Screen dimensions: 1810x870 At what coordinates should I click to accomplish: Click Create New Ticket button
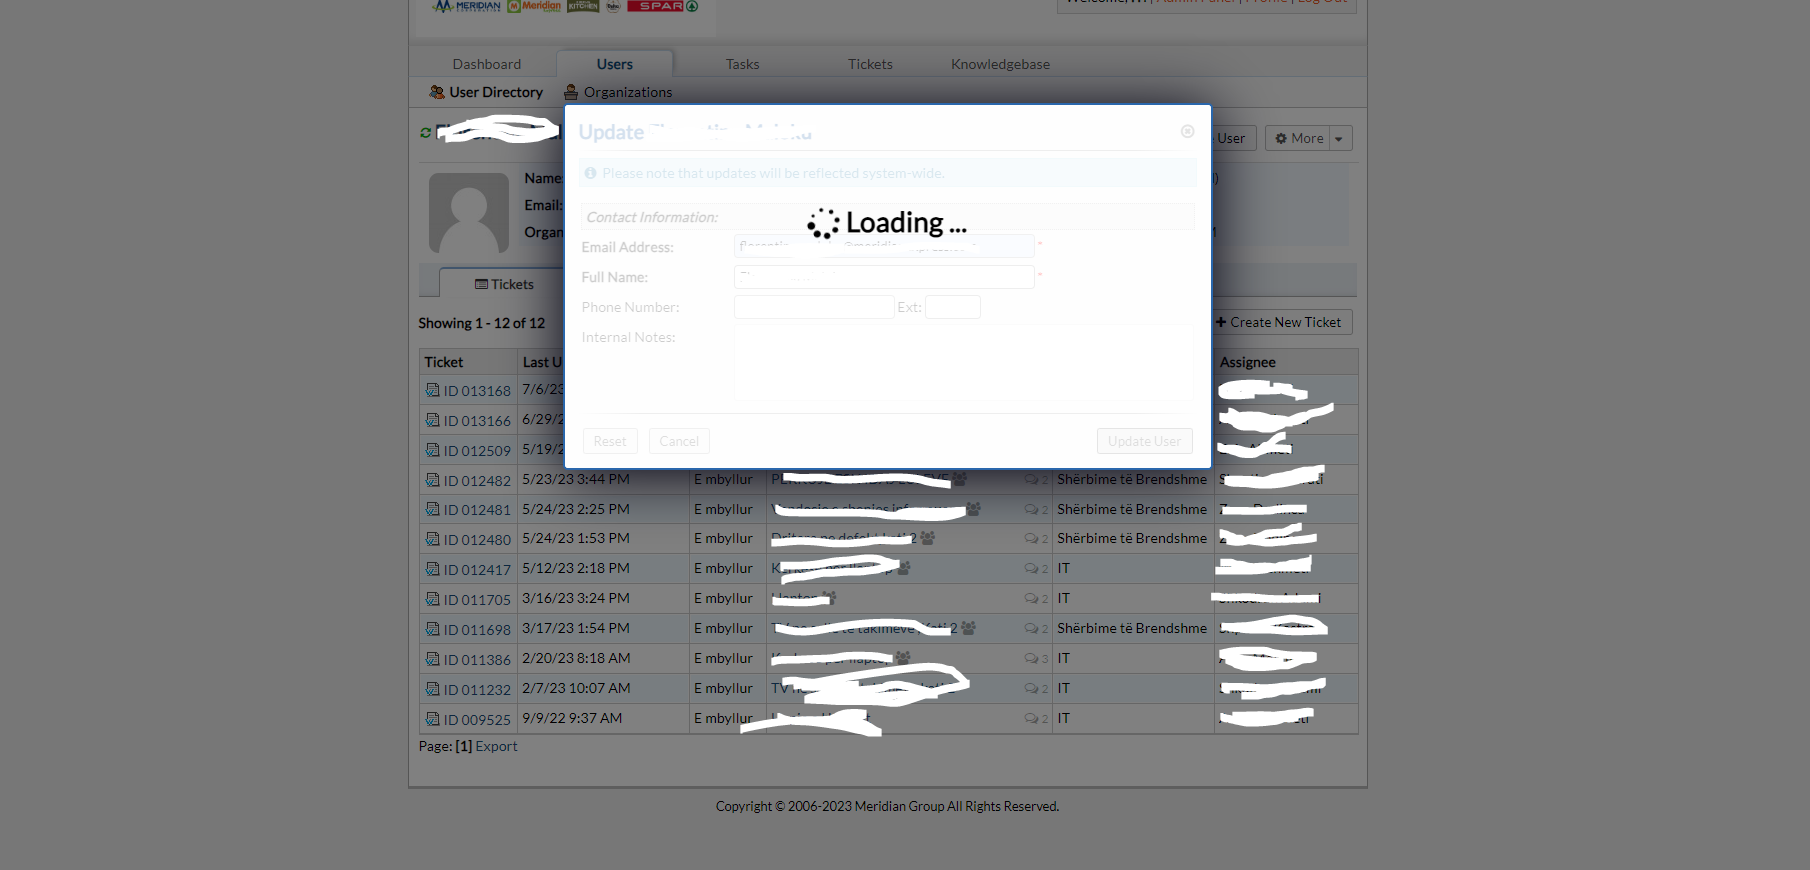[x=1279, y=322]
